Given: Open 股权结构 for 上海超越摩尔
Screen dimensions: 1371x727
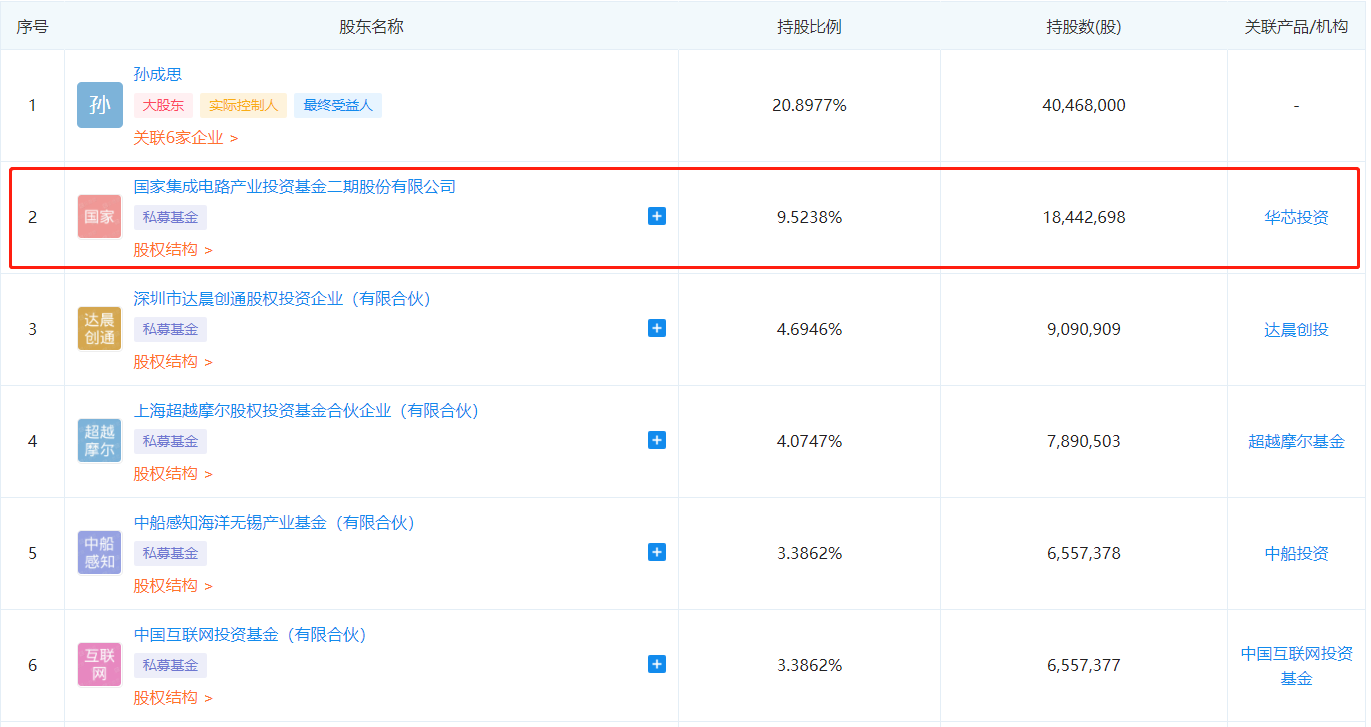Looking at the screenshot, I should click(x=173, y=474).
